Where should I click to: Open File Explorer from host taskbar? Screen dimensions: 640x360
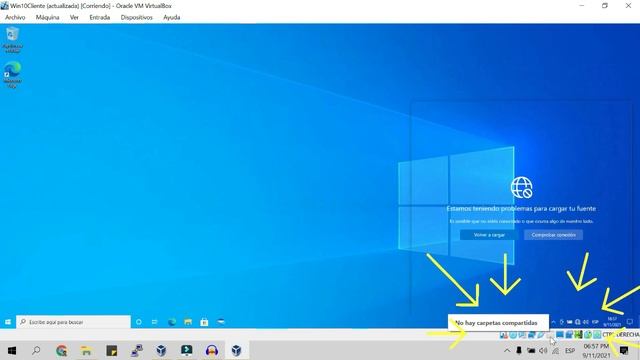coord(86,351)
